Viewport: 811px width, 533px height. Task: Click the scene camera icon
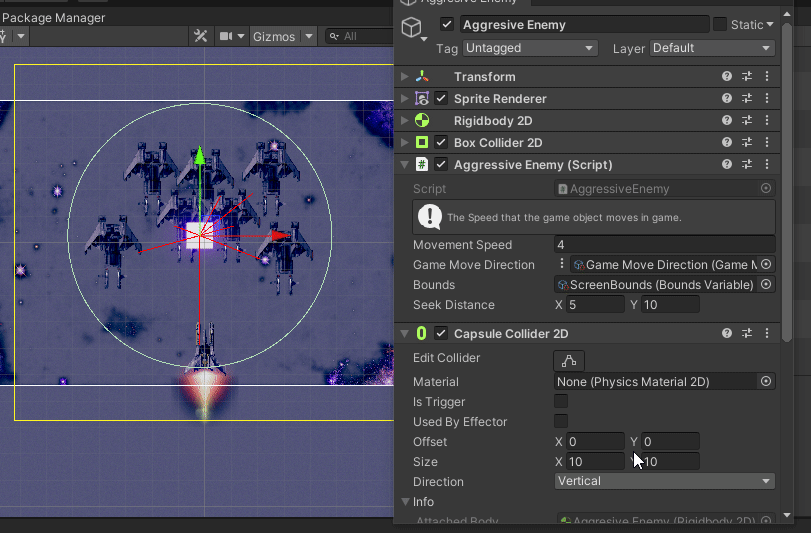coord(226,36)
